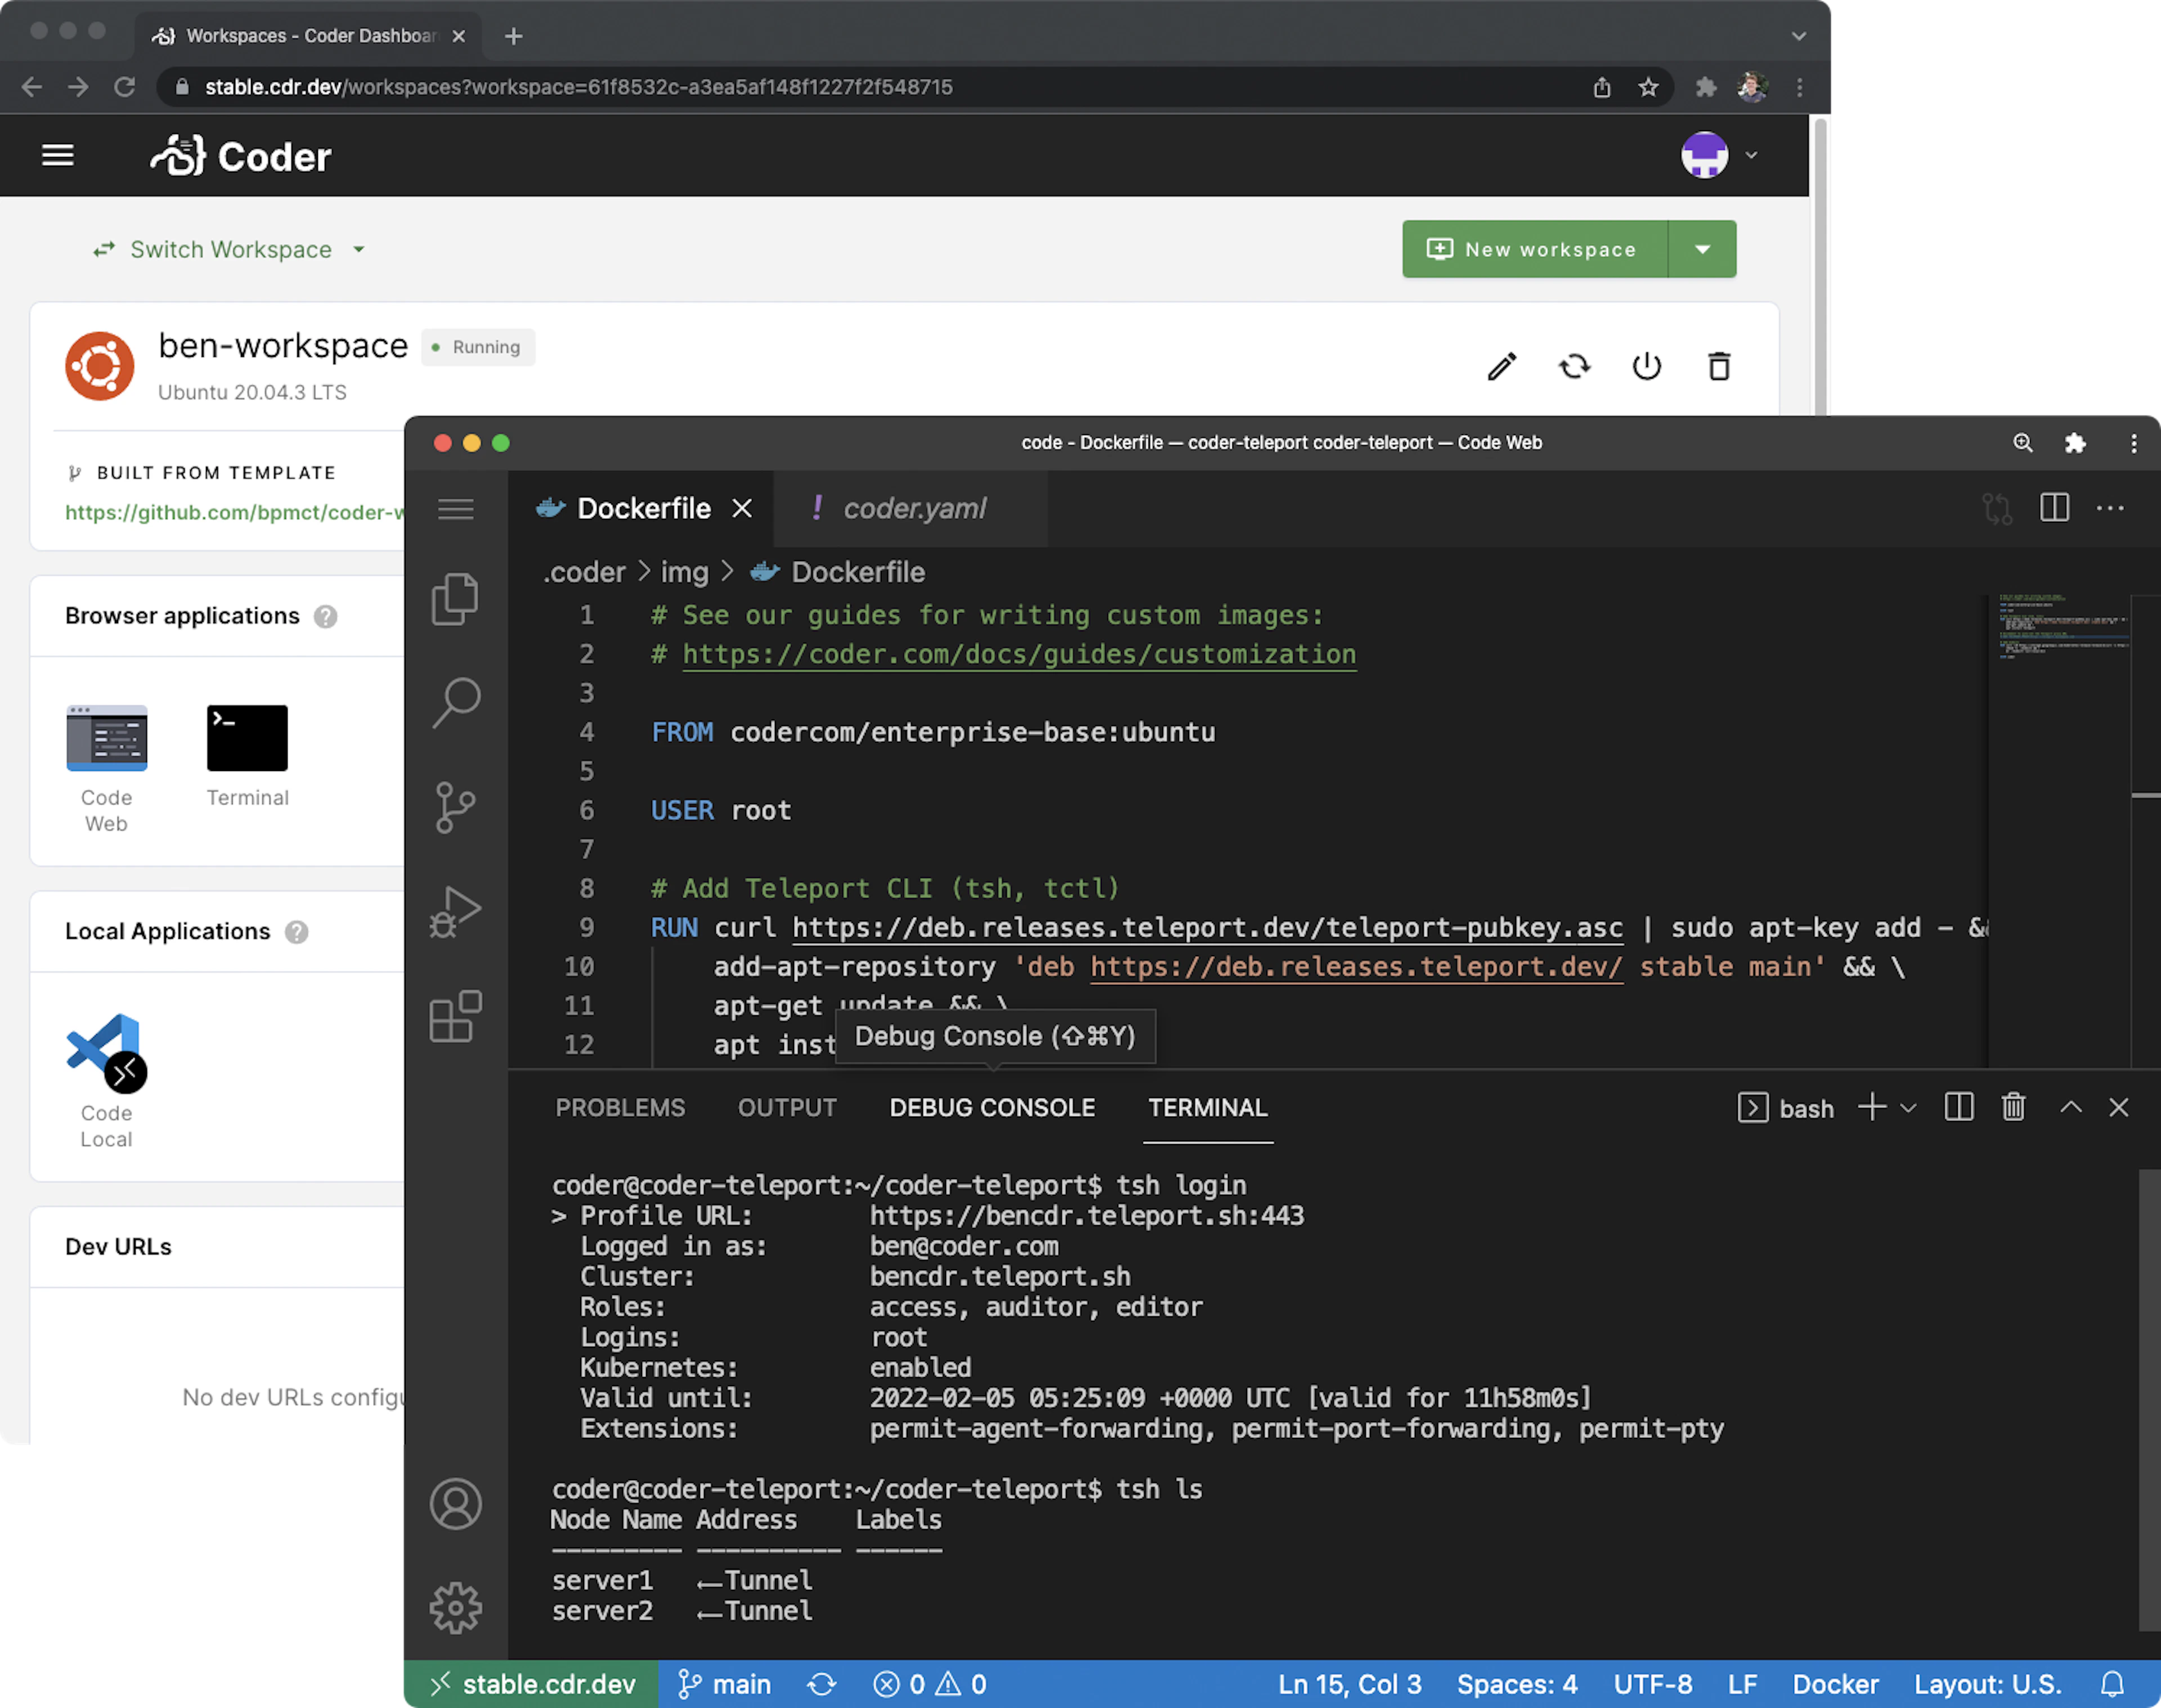Click the New workspace button
Screen dimensions: 2161x1708
1535,249
